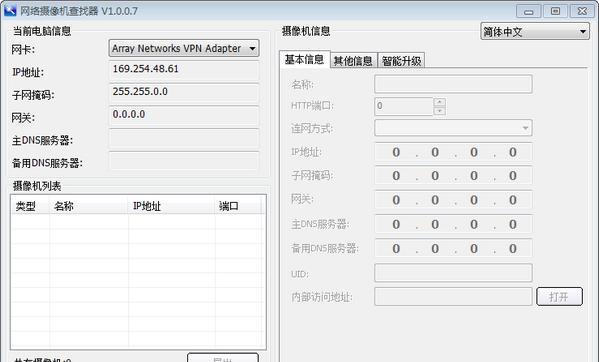Click the 名称 column header in camera list

point(89,206)
